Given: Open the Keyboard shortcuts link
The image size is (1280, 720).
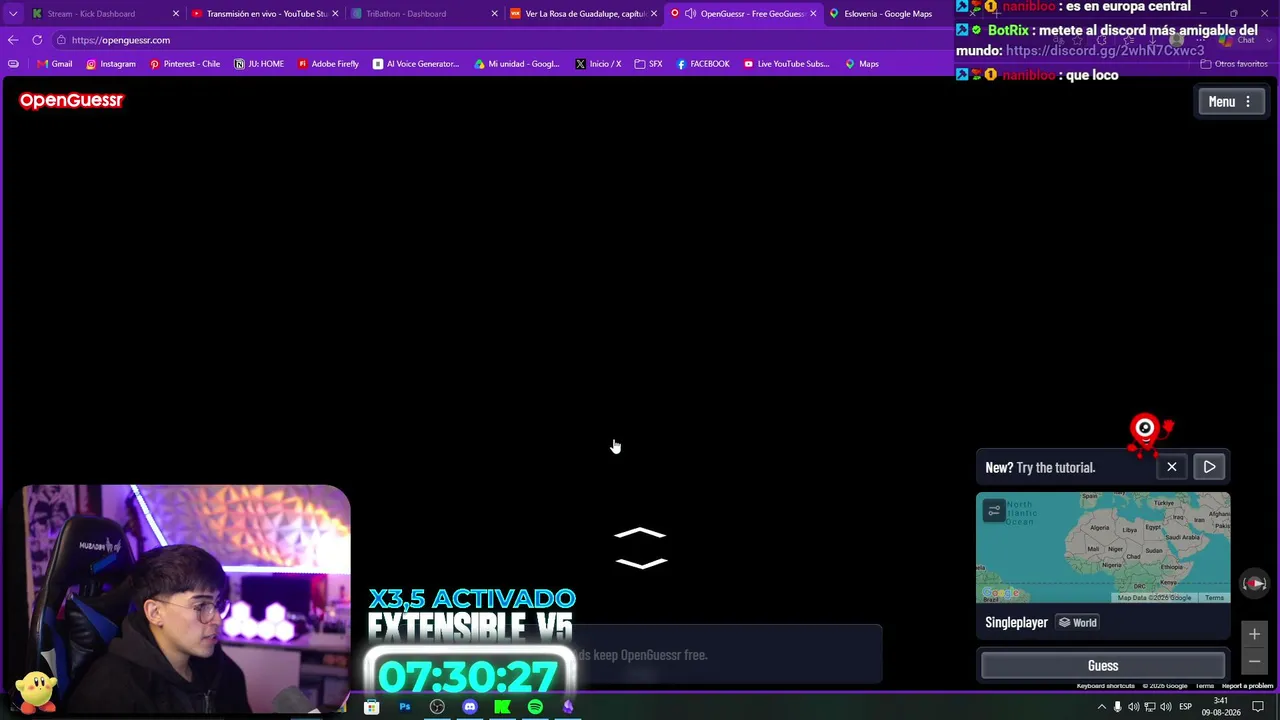Looking at the screenshot, I should point(1105,686).
